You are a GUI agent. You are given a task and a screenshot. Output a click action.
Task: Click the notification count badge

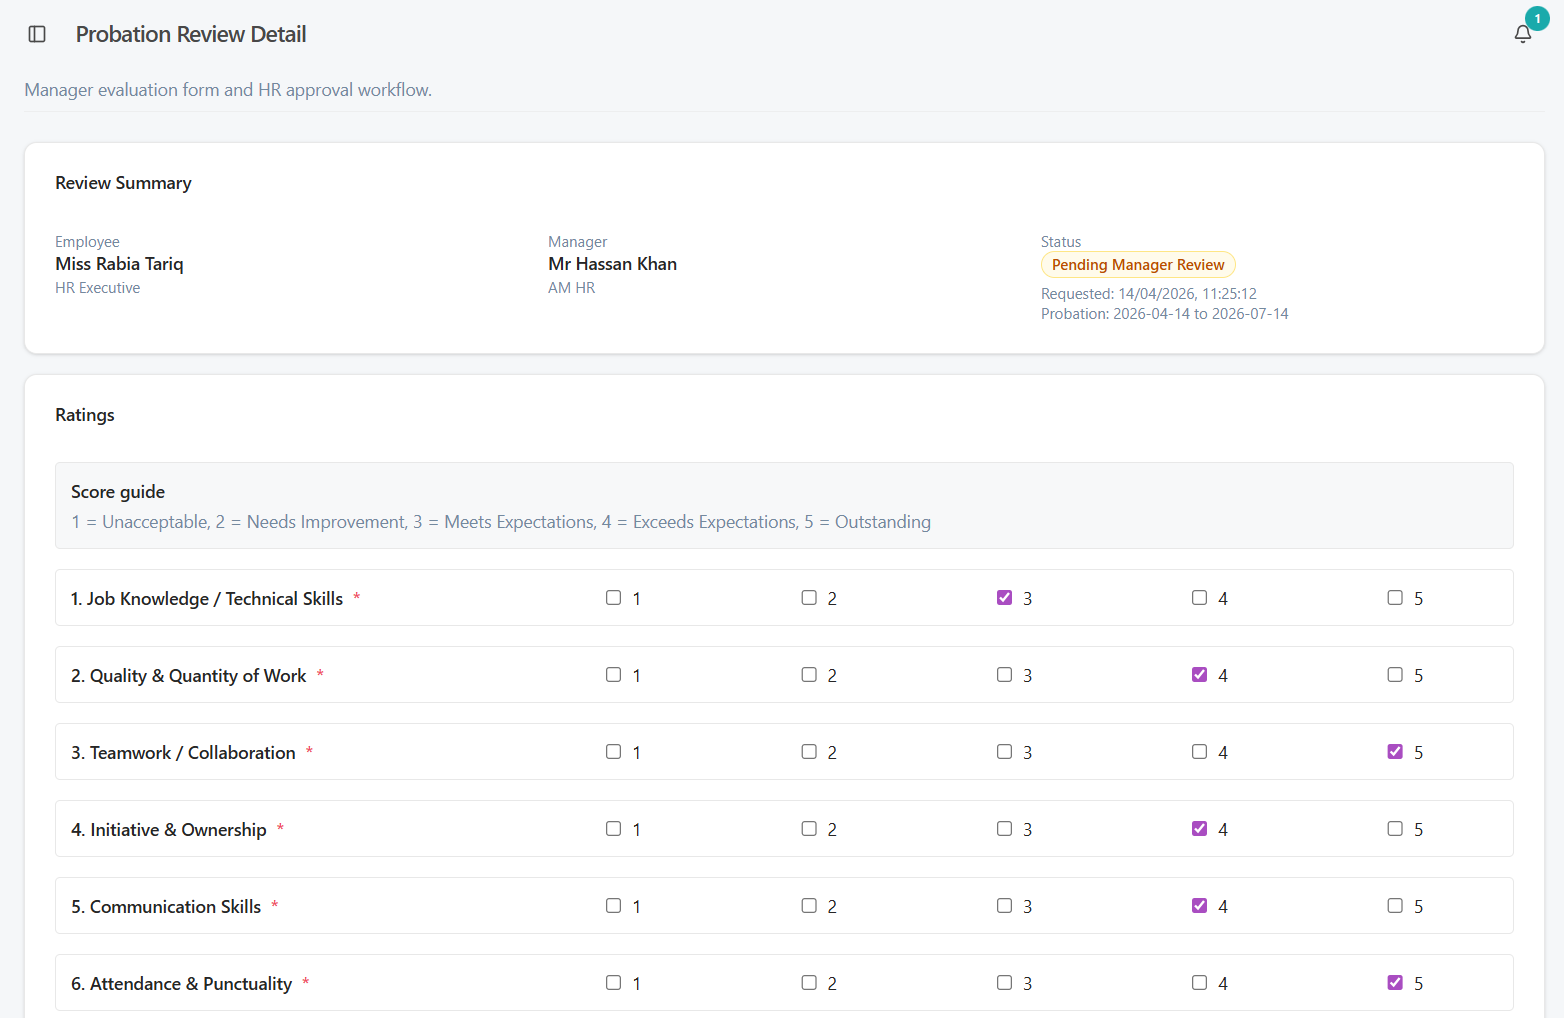pos(1537,19)
